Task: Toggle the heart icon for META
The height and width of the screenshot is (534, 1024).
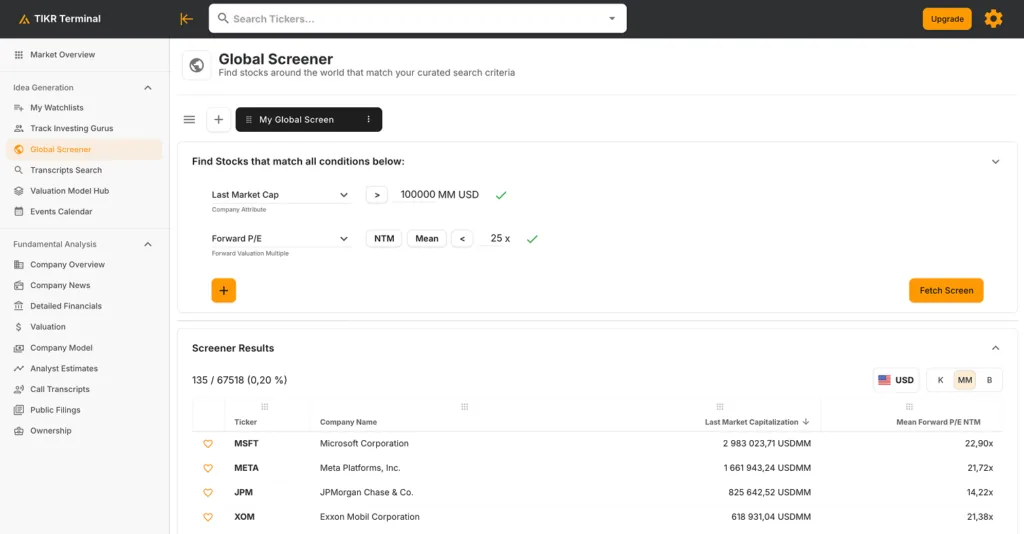Action: tap(208, 468)
